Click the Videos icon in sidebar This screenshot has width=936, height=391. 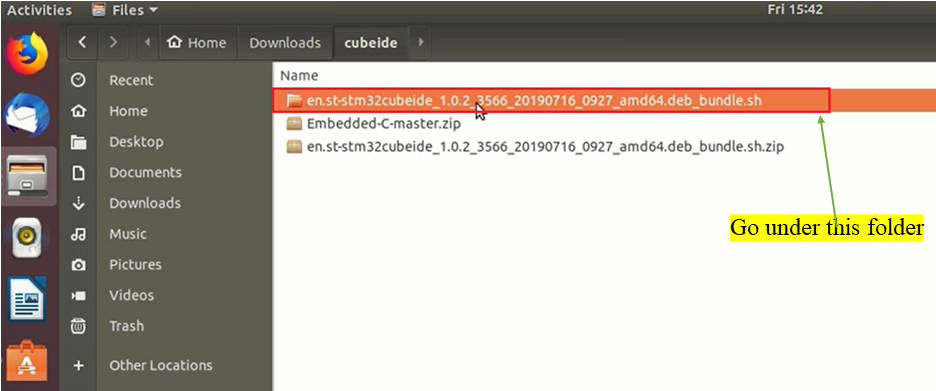coord(78,295)
